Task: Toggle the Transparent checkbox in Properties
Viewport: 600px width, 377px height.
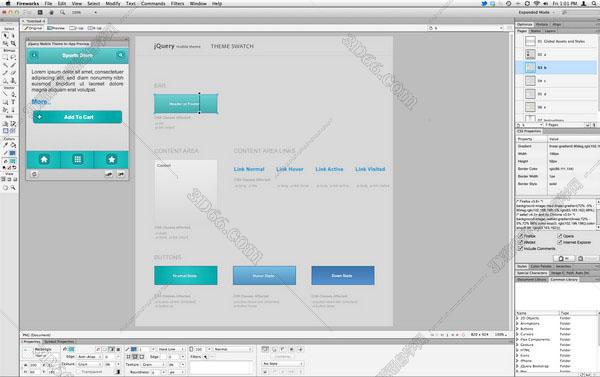Action: (78, 372)
